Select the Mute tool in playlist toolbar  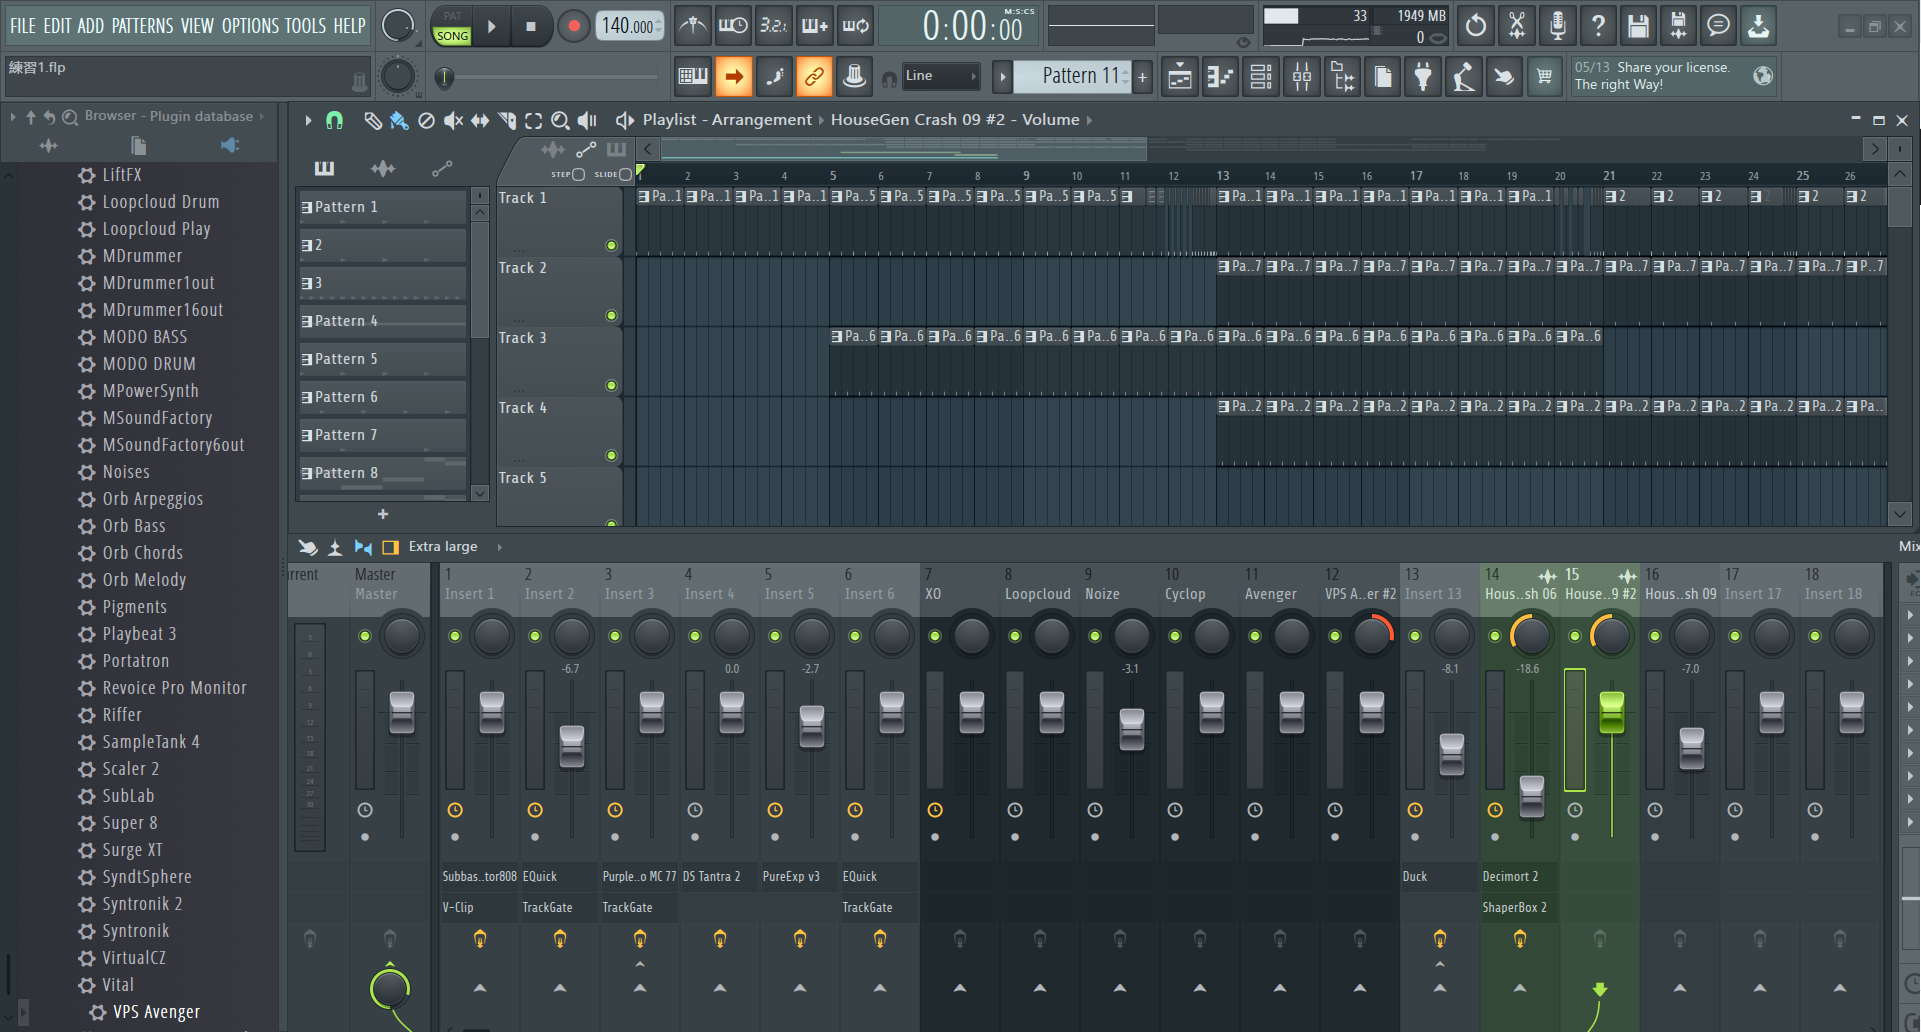pyautogui.click(x=453, y=120)
